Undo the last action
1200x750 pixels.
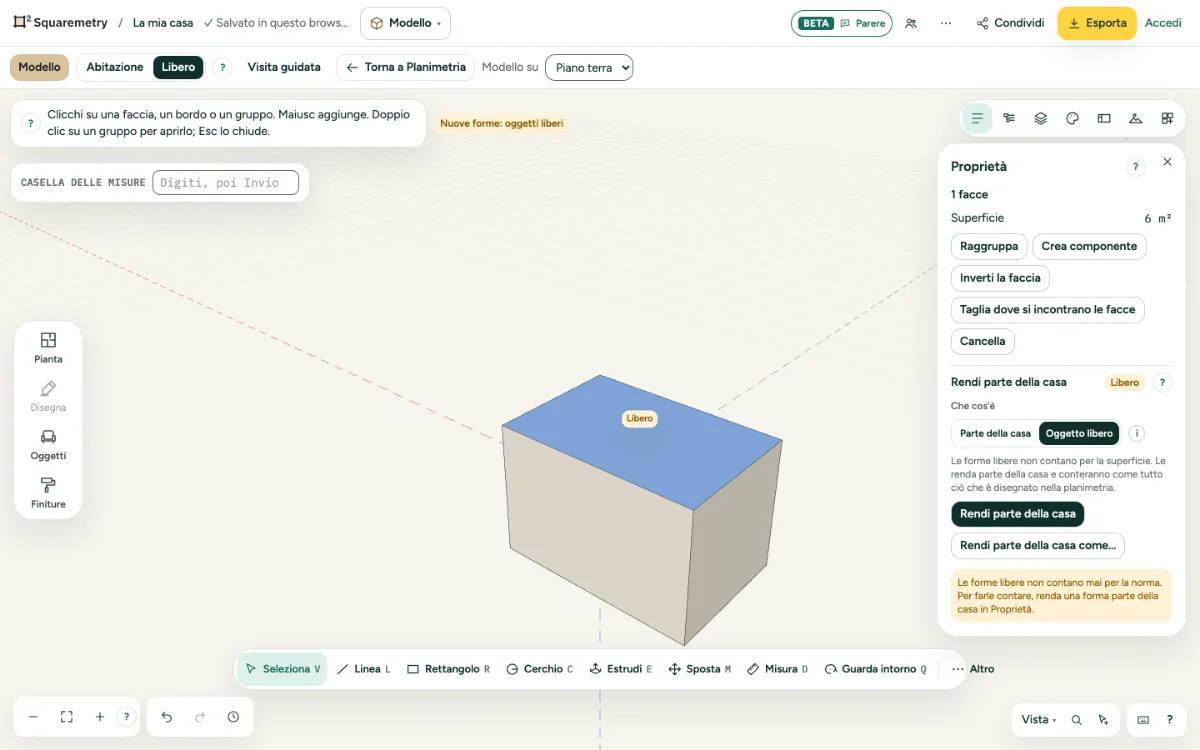(x=167, y=717)
